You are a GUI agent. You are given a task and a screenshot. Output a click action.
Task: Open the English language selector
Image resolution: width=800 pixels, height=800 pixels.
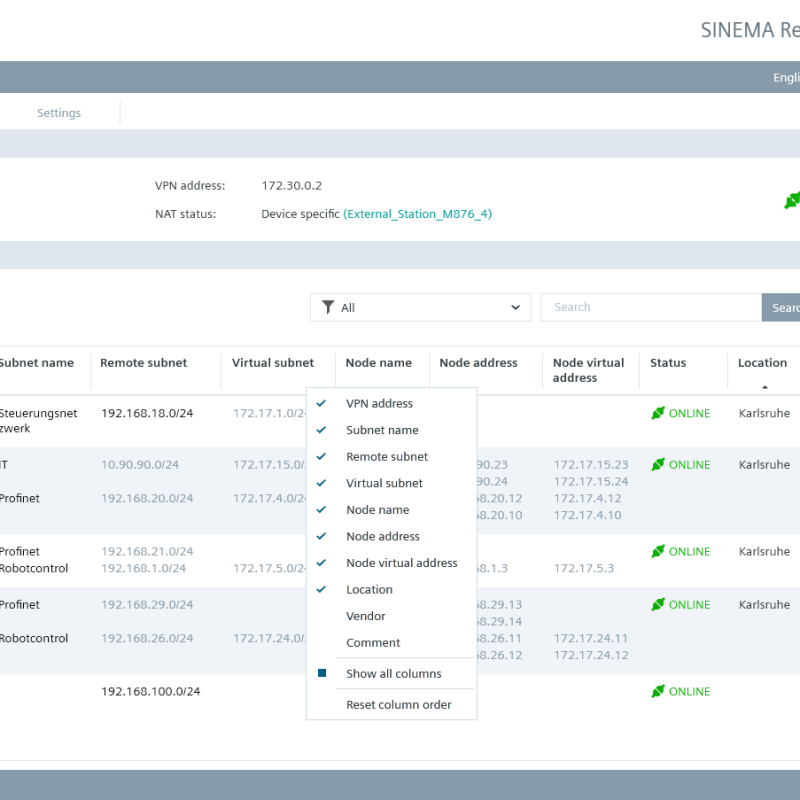point(786,78)
